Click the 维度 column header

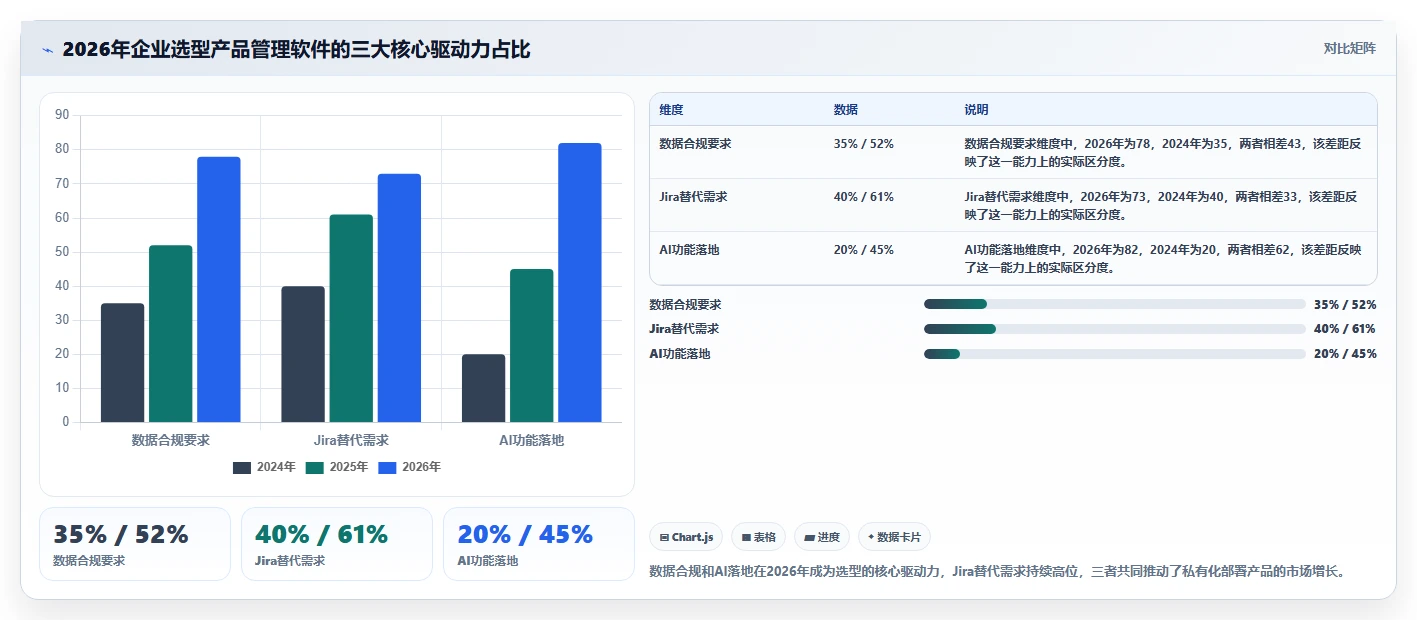click(x=672, y=110)
